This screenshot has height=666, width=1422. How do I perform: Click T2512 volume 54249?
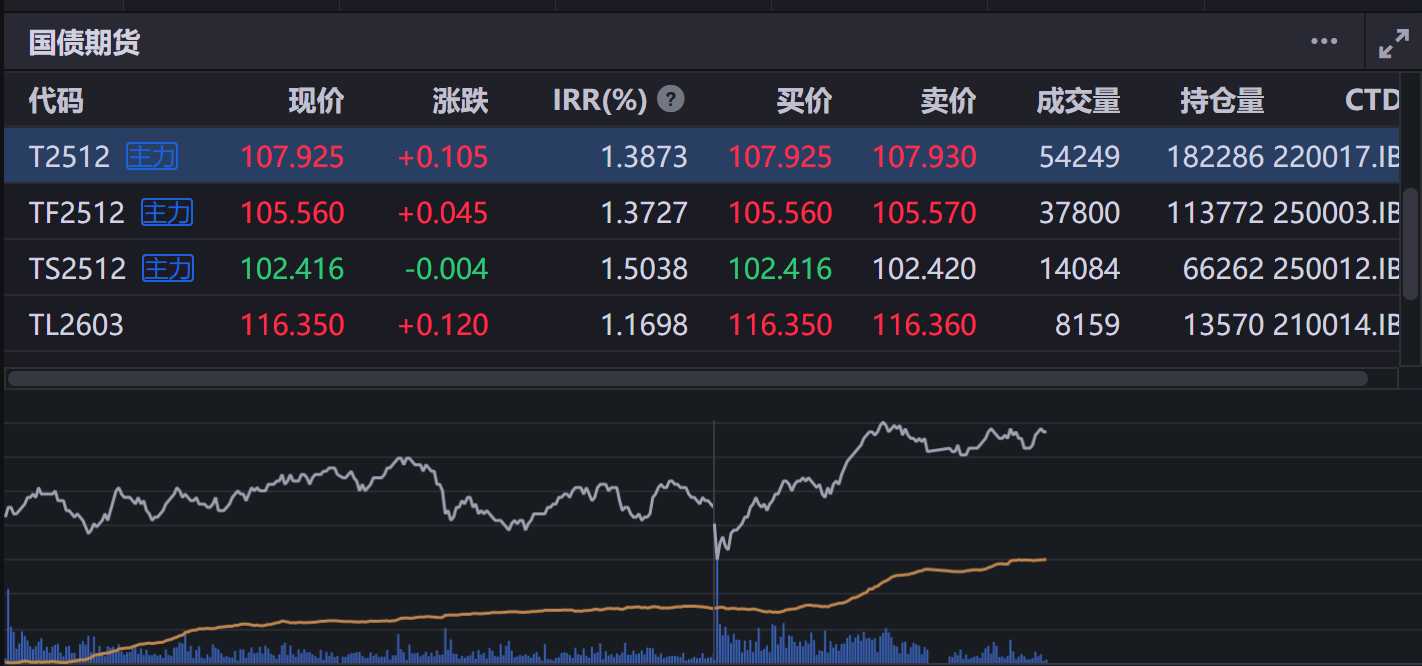(1080, 157)
